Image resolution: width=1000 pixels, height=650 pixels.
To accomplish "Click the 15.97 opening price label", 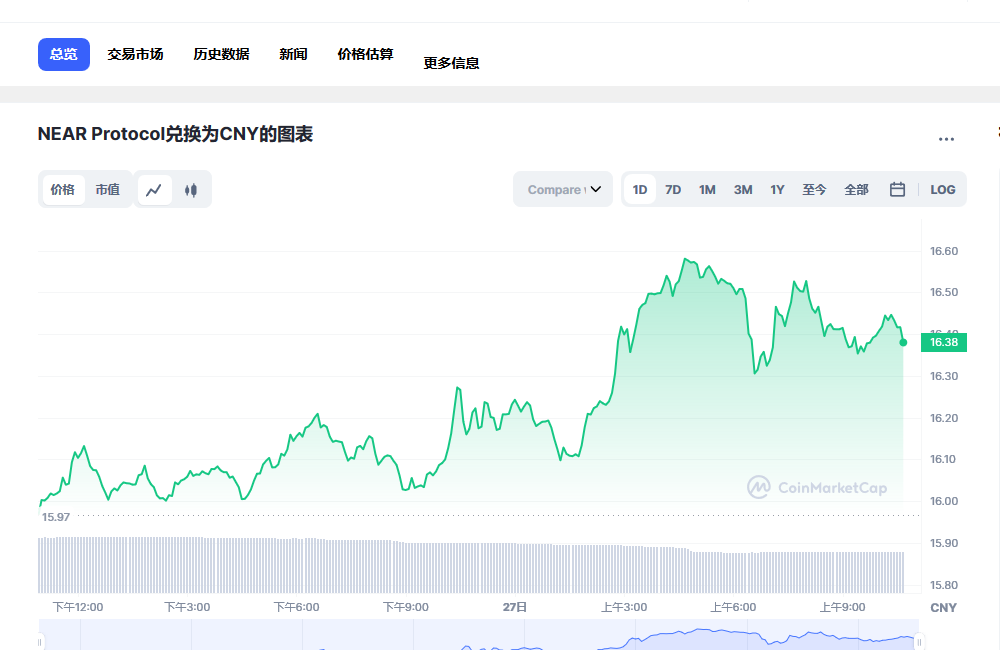I will tap(56, 517).
